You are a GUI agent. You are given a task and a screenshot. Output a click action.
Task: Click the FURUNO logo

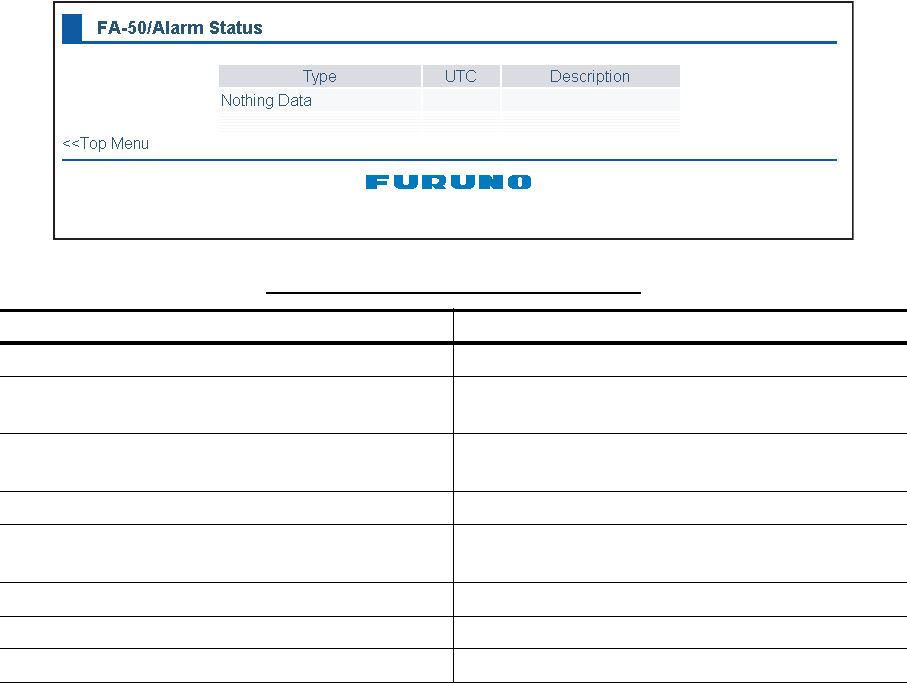tap(448, 182)
